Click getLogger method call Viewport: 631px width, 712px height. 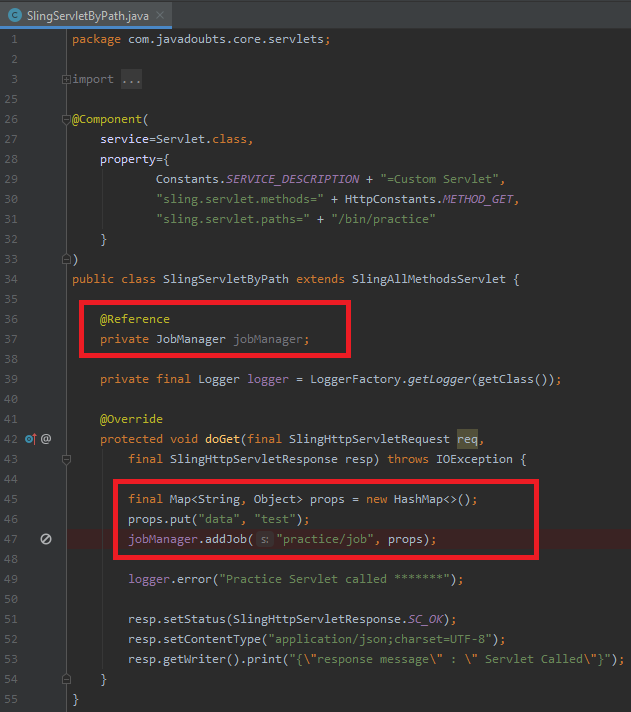tap(439, 379)
